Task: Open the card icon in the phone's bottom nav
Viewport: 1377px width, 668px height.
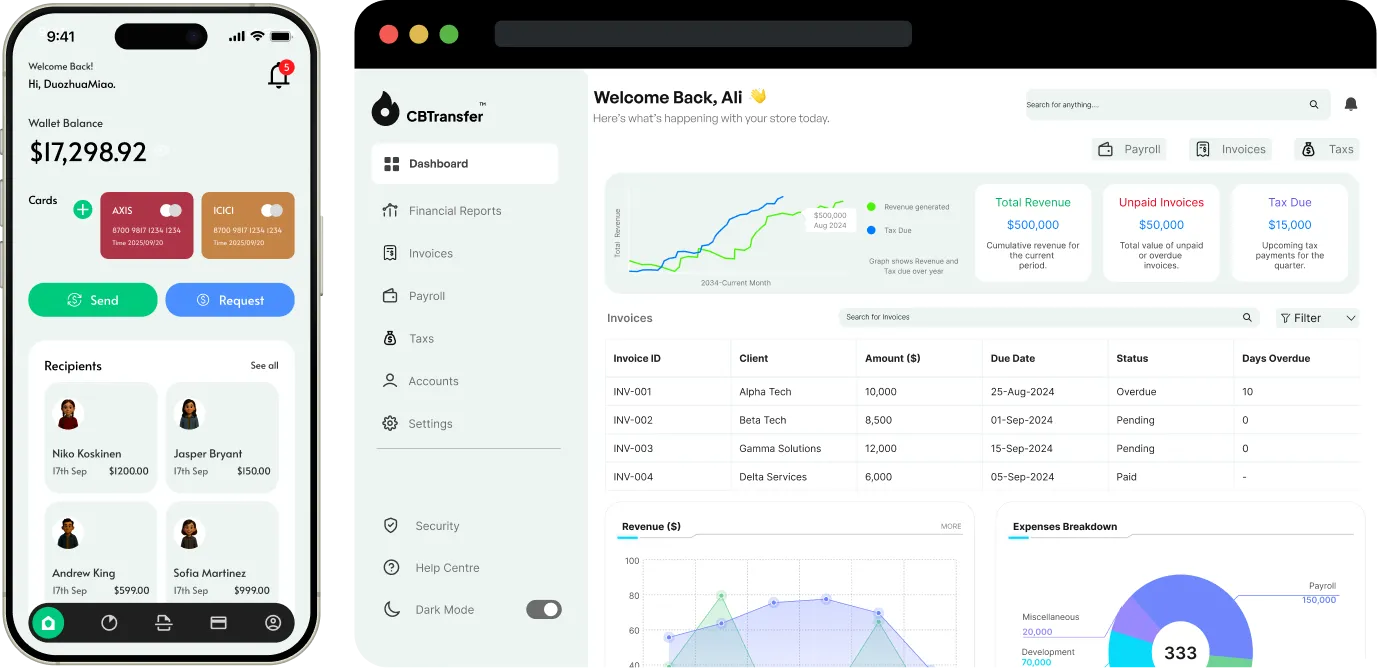Action: (218, 623)
